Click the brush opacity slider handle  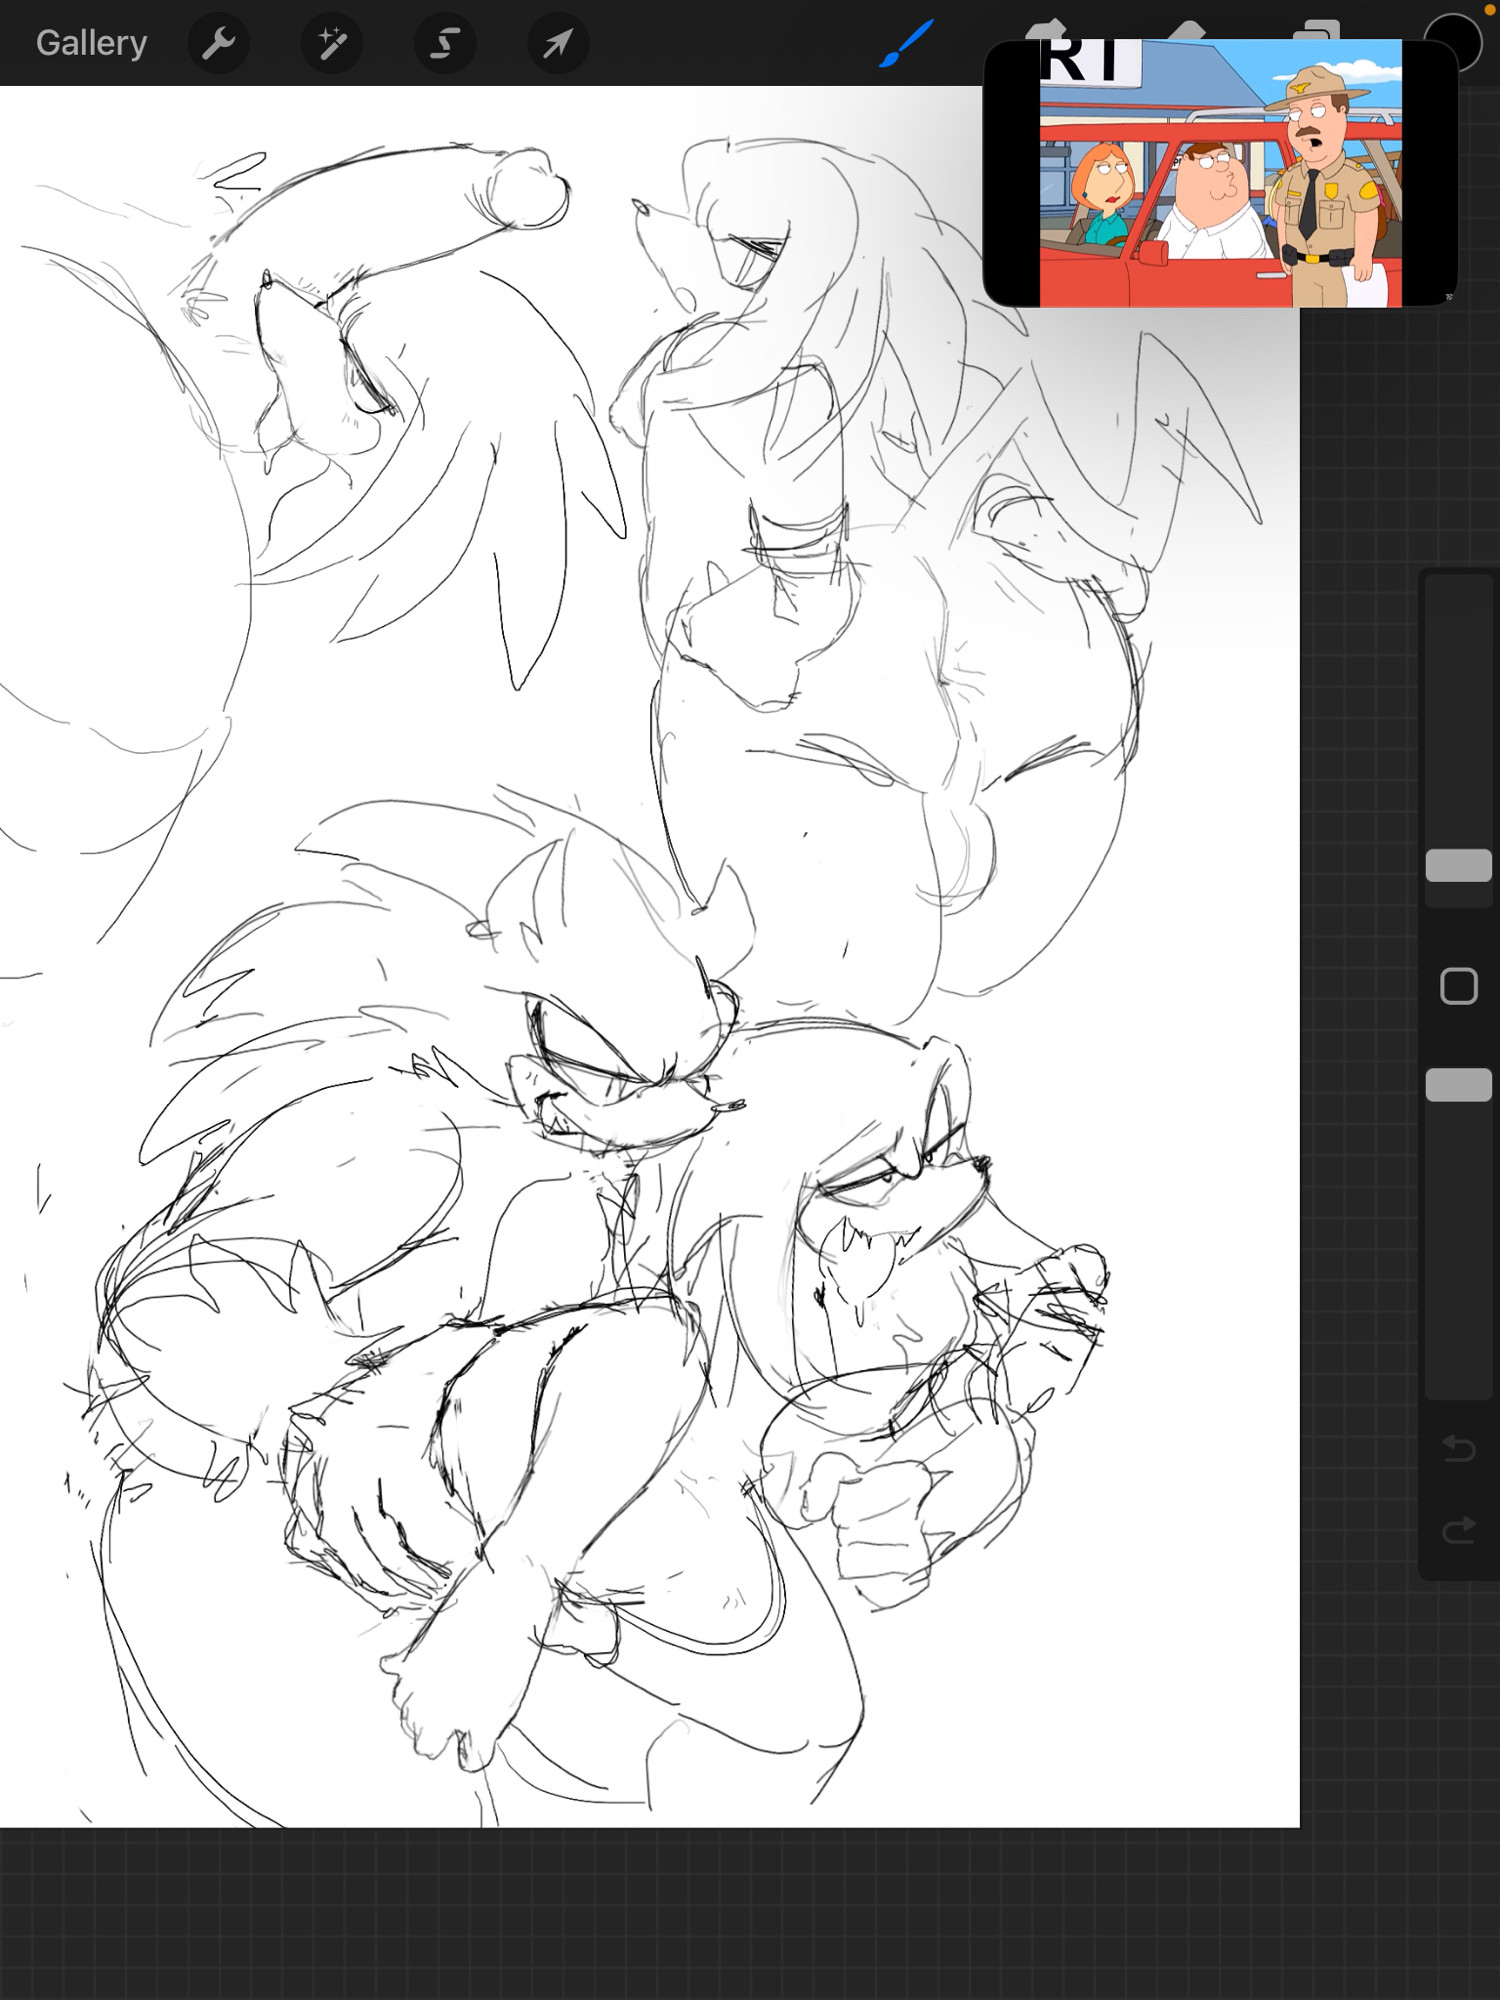[x=1458, y=1085]
